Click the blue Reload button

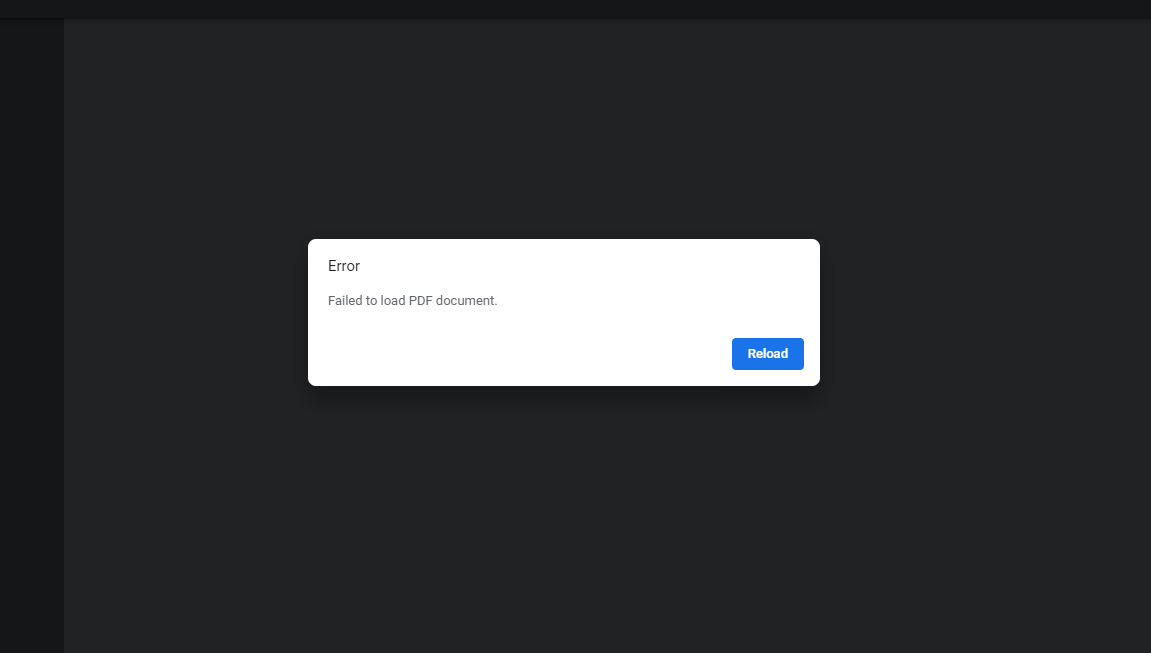click(x=767, y=354)
